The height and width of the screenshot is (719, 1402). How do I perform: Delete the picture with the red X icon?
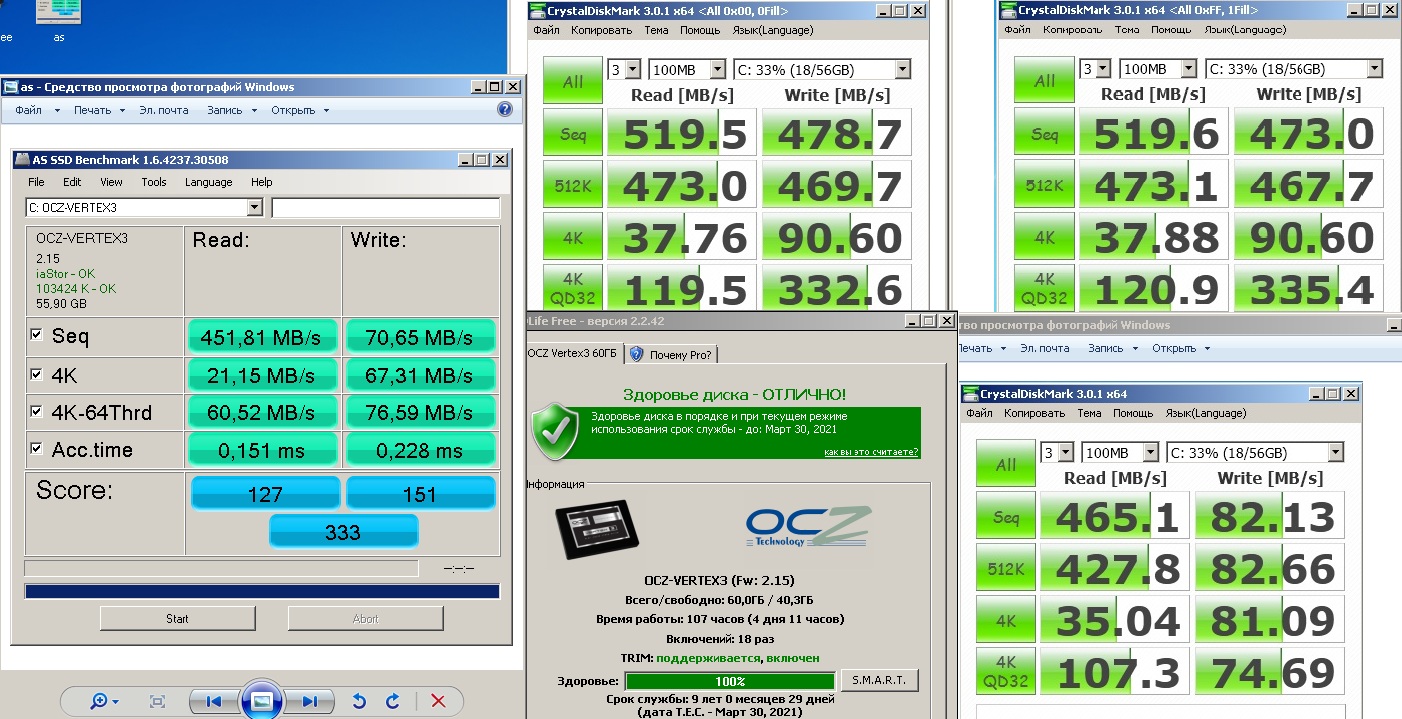coord(438,701)
